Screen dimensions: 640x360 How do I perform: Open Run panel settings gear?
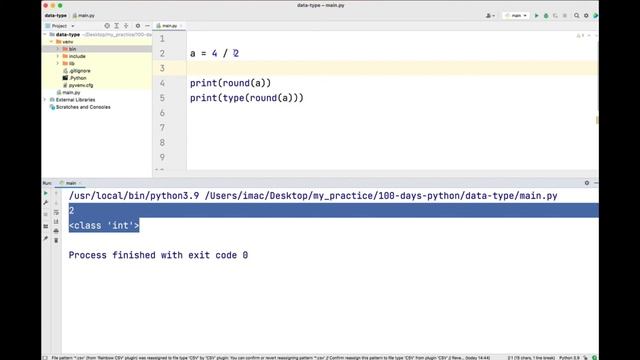pyautogui.click(x=587, y=183)
